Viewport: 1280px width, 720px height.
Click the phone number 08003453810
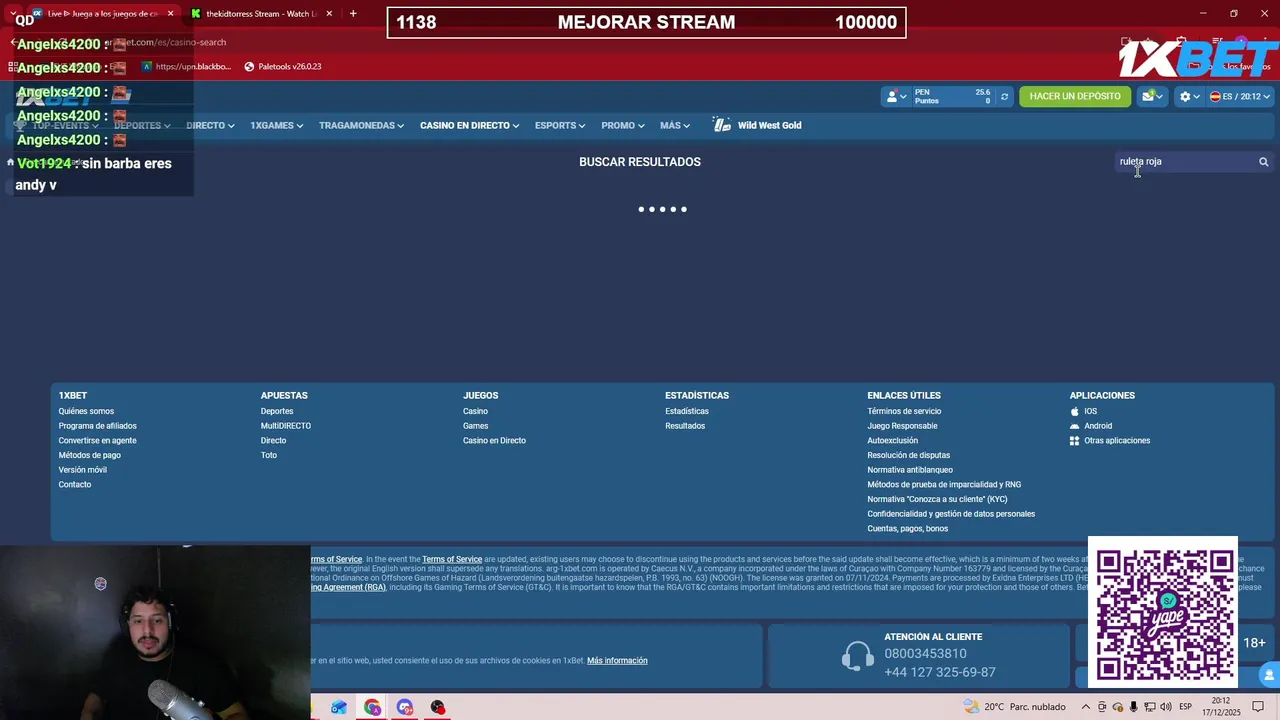(925, 654)
